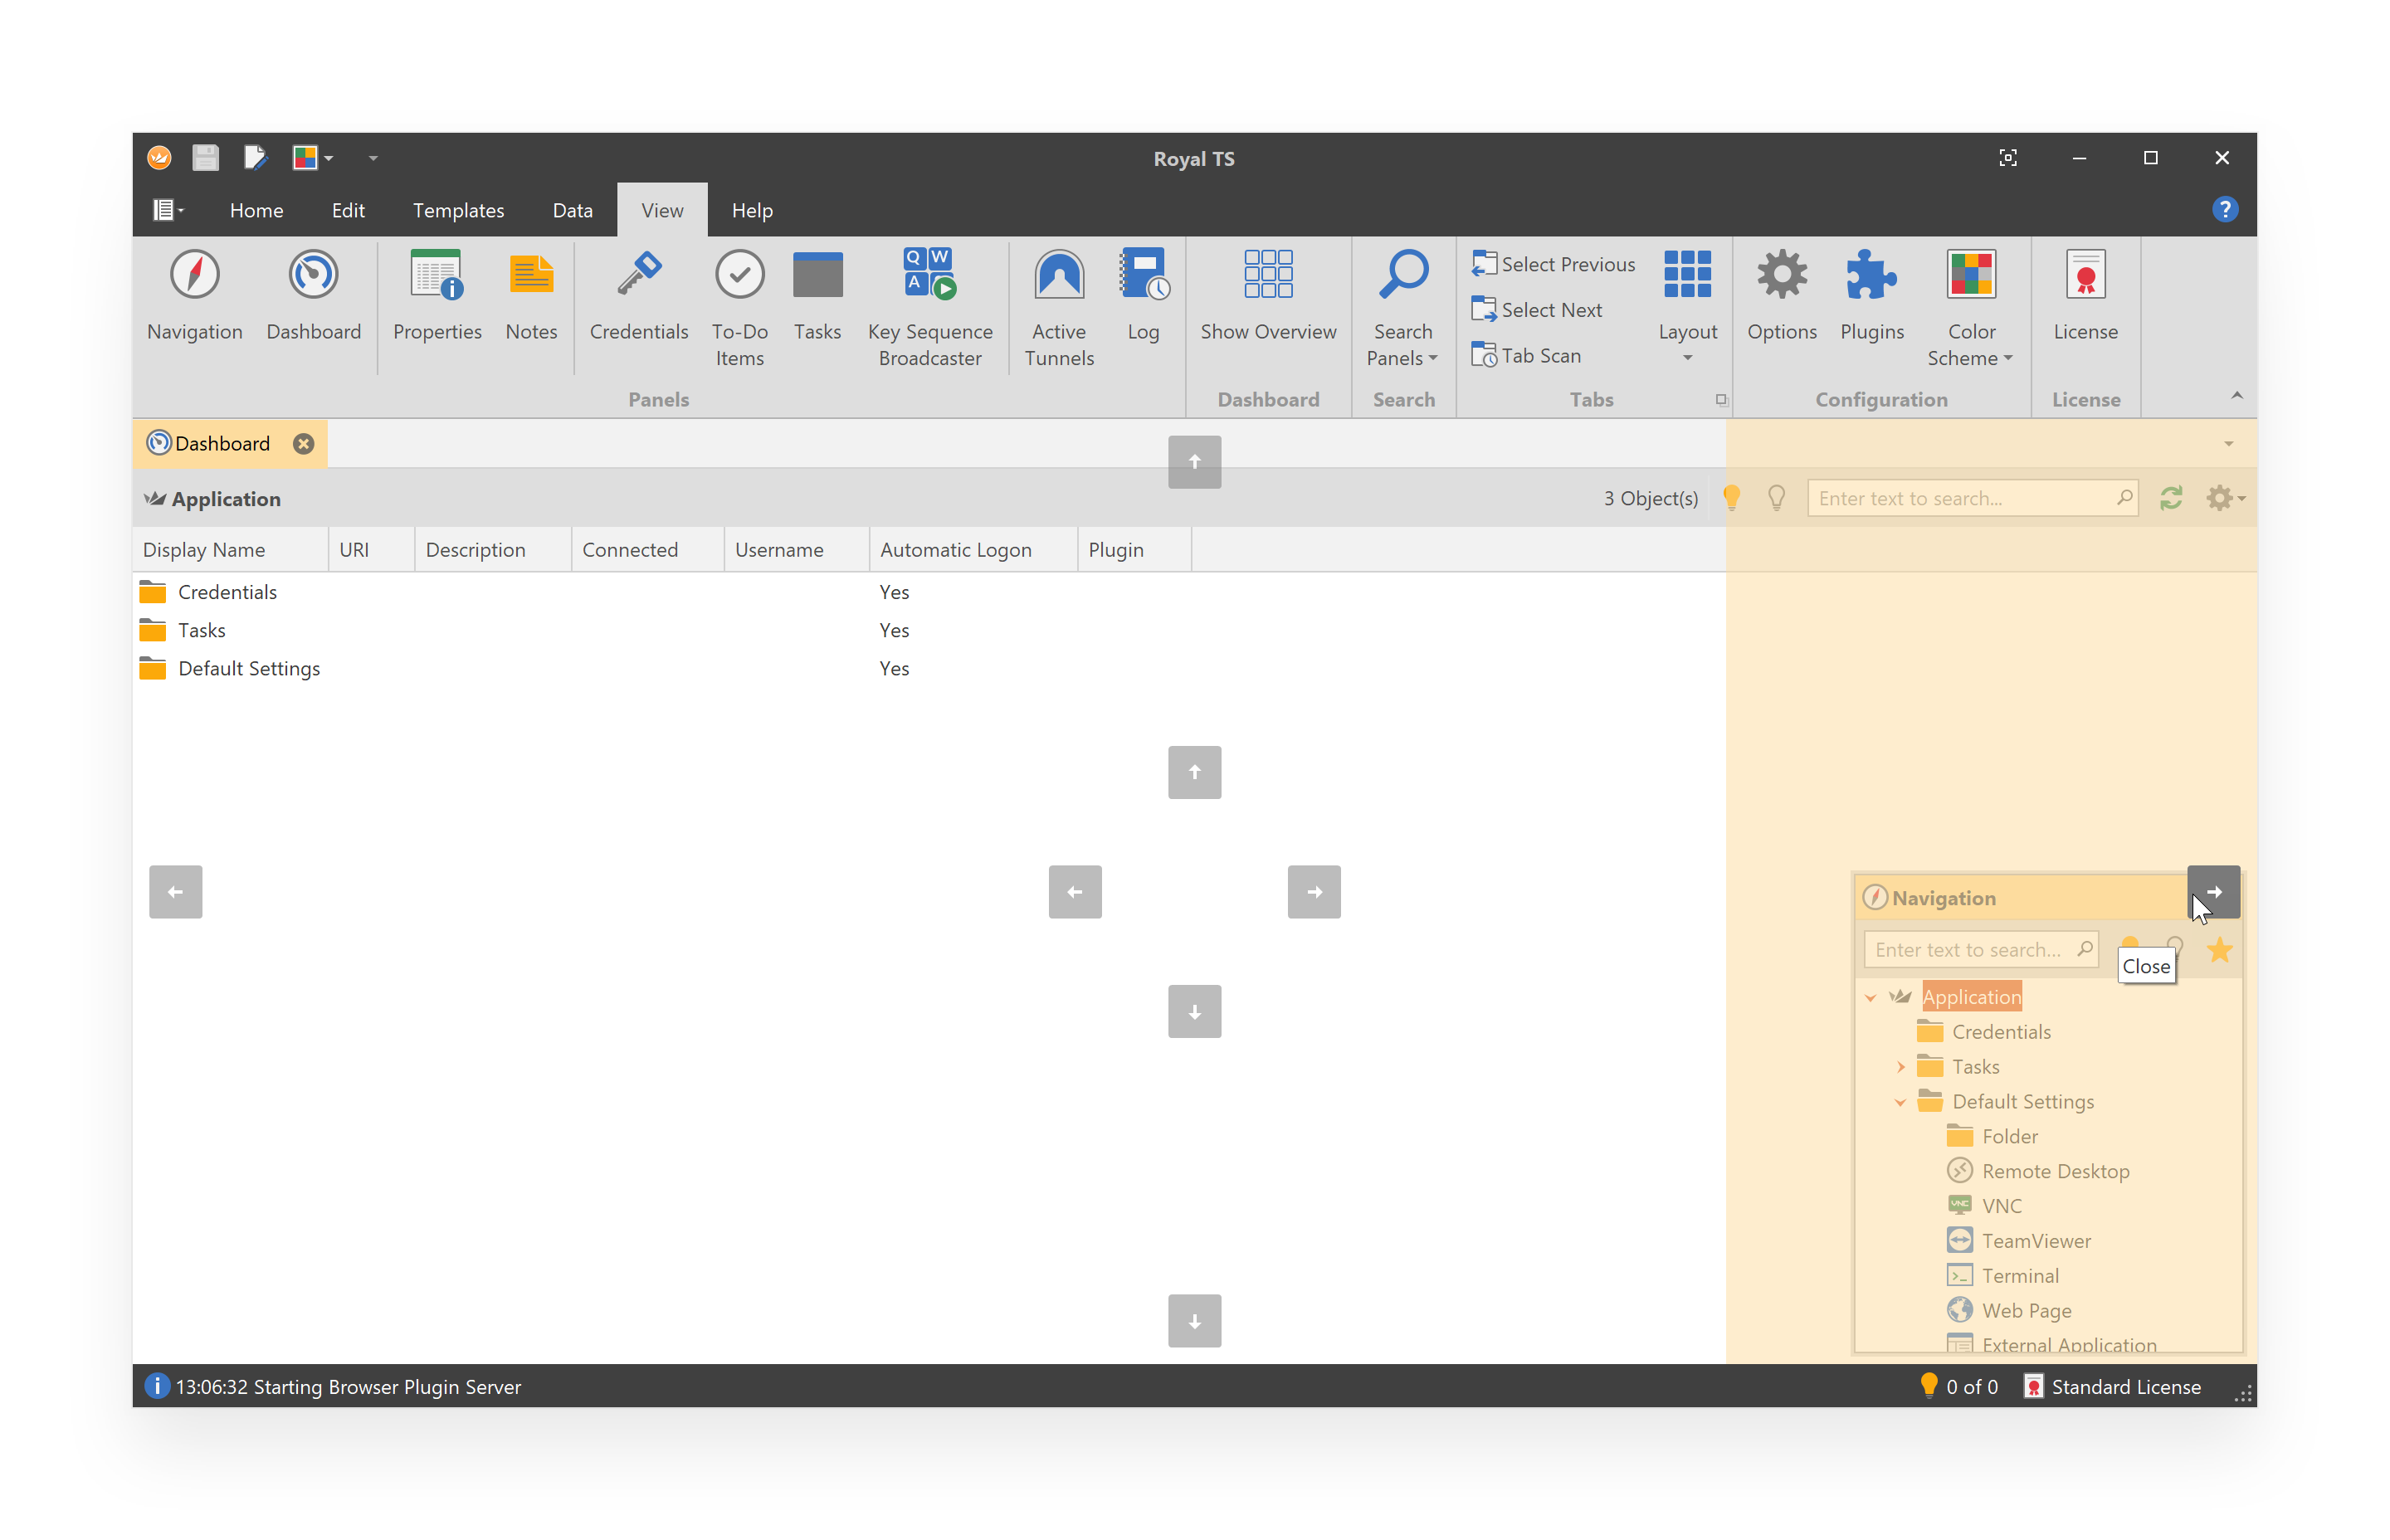The image size is (2390, 1540).
Task: Open the Tabs group dialog launcher
Action: point(1720,400)
